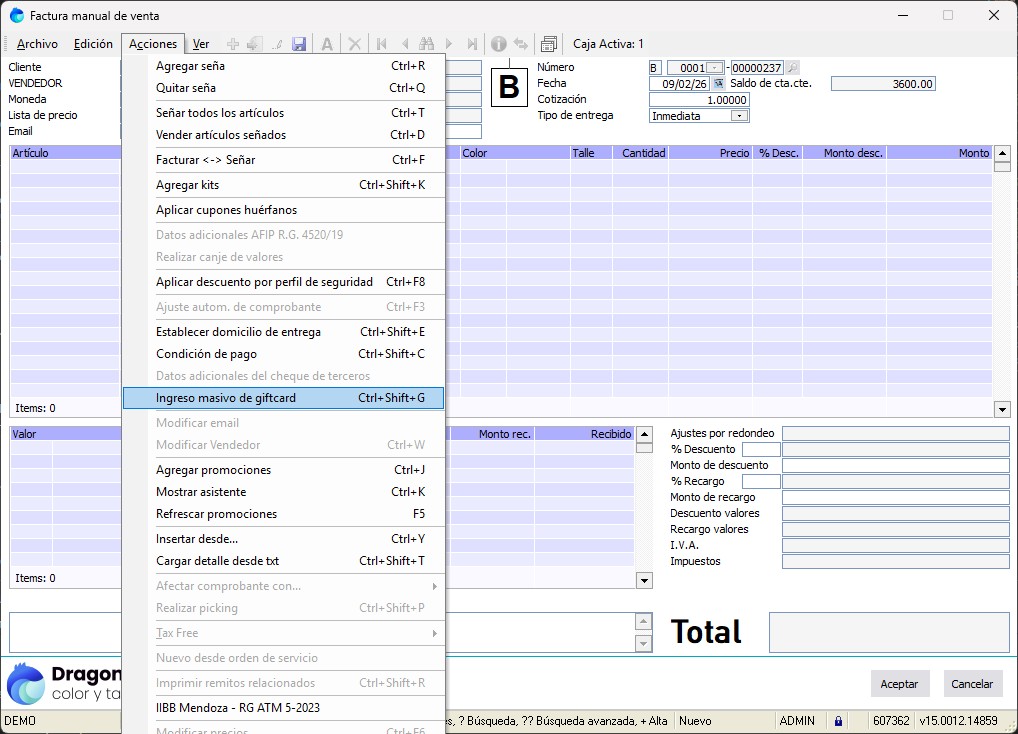The width and height of the screenshot is (1018, 734).
Task: Click into the Cotización input field
Action: point(698,100)
